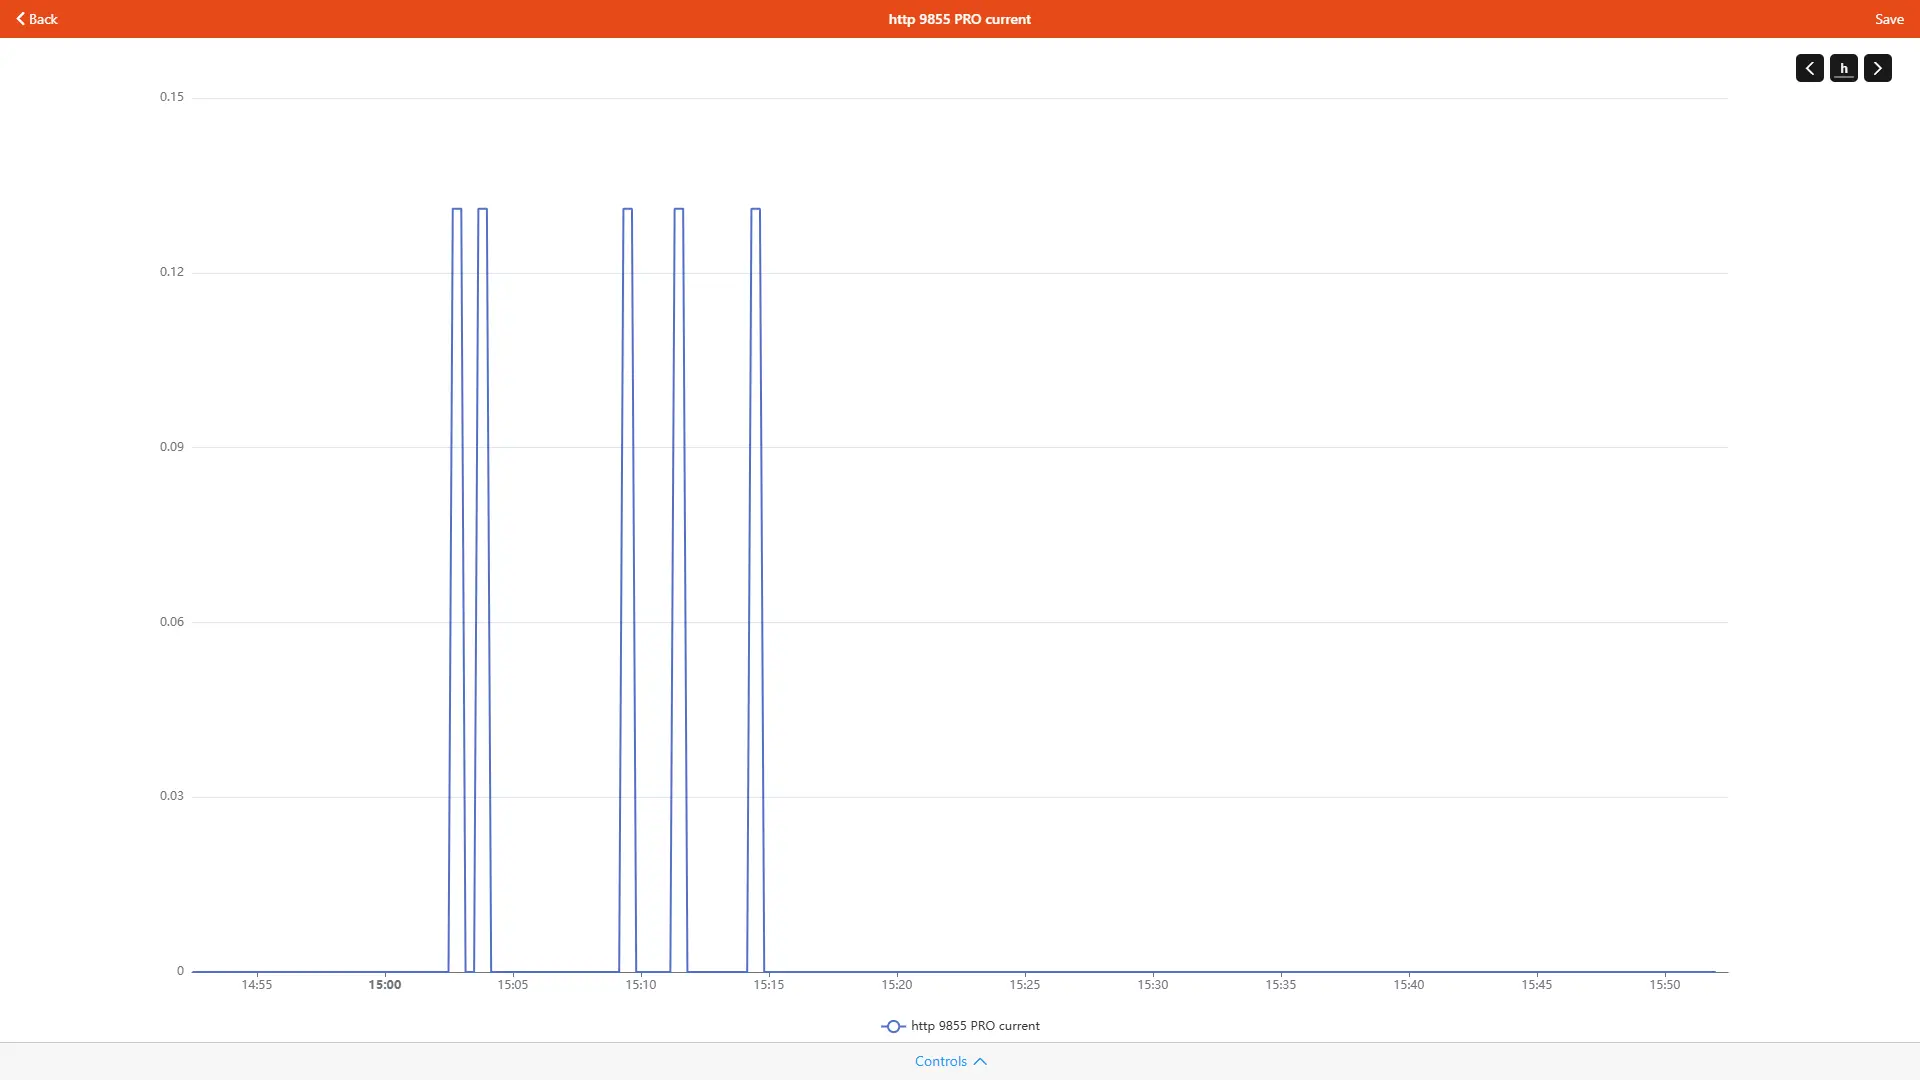This screenshot has width=1920, height=1080.
Task: Save the chart
Action: (x=1888, y=19)
